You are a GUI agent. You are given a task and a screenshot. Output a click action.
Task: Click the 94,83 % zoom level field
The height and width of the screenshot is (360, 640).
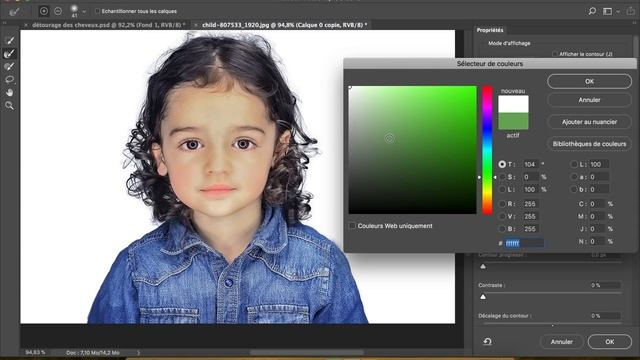coord(36,352)
